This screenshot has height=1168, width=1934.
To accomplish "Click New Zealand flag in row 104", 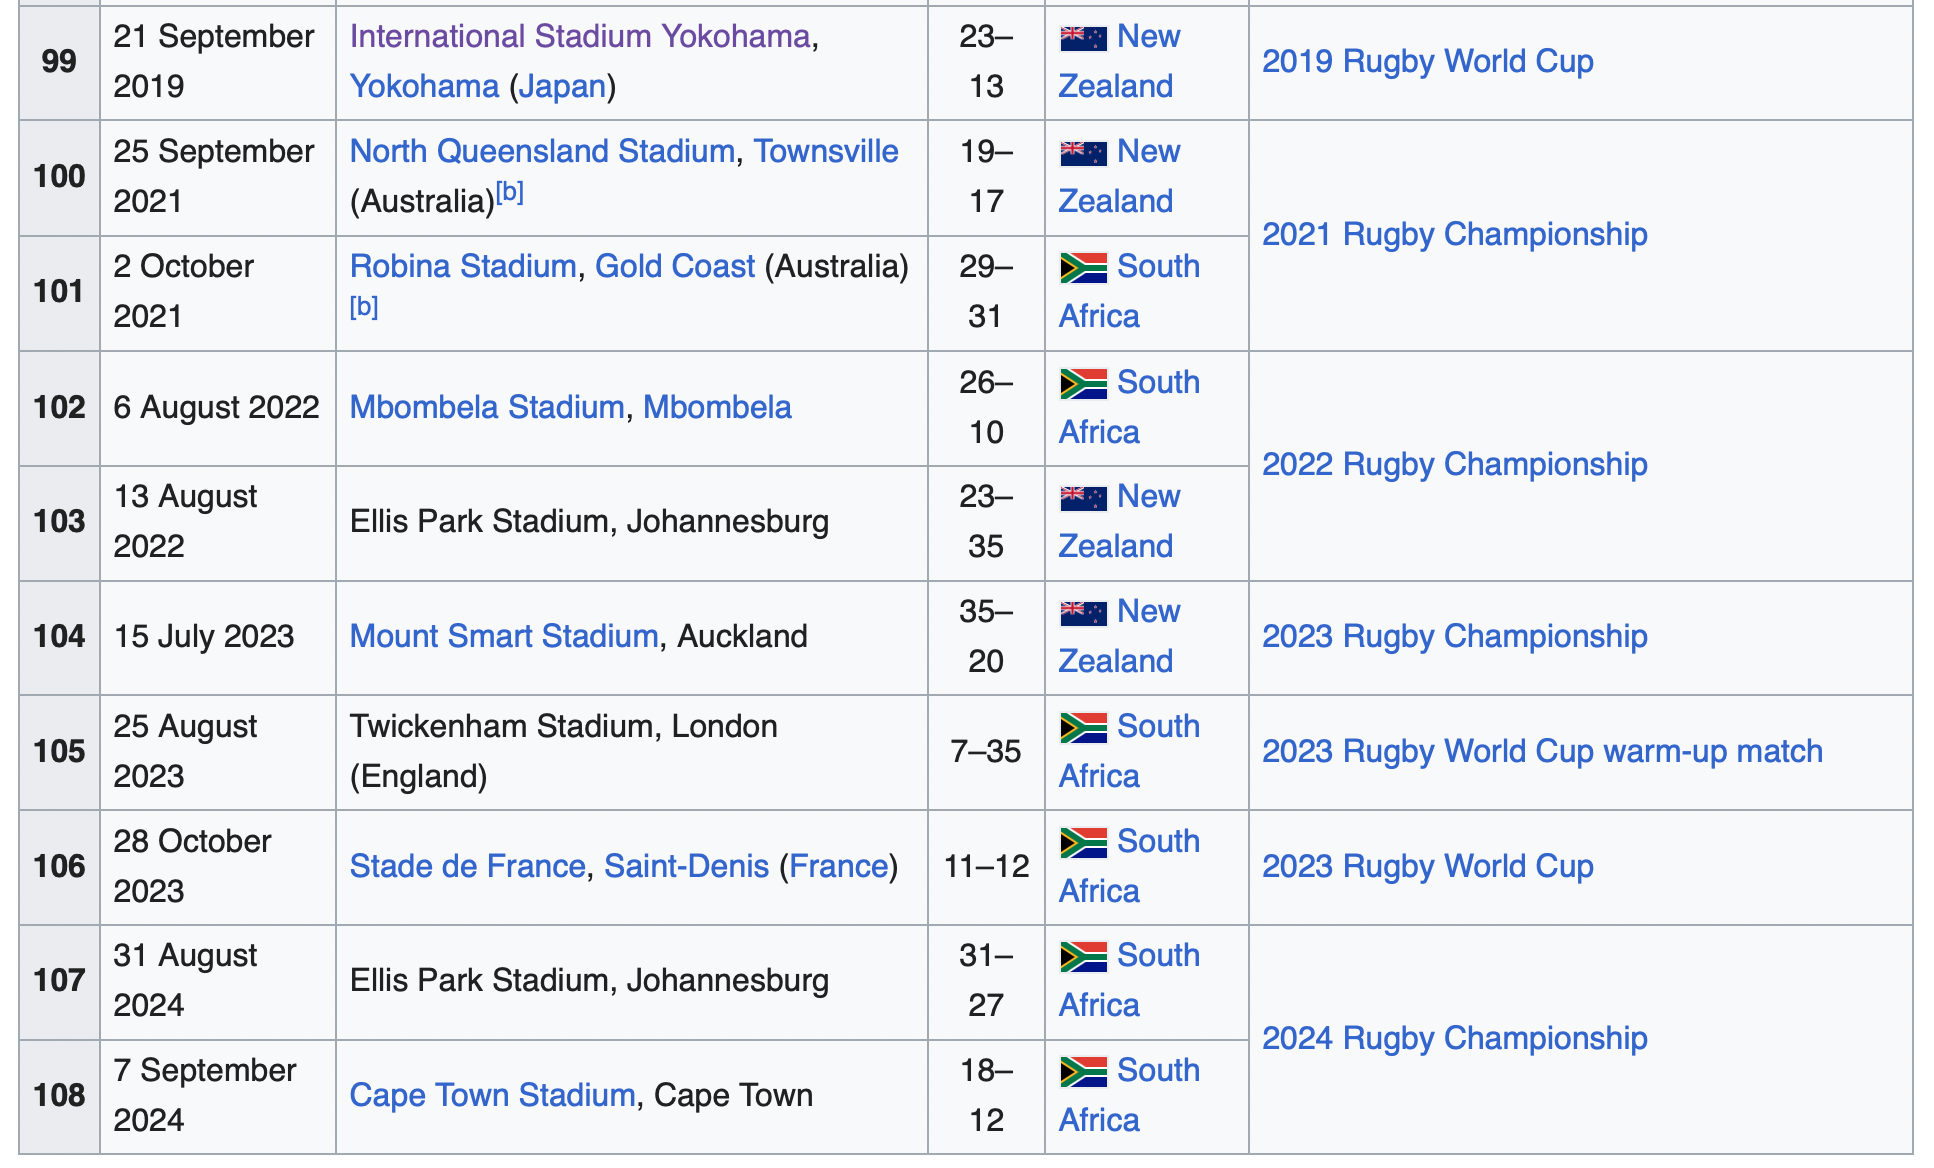I will (1083, 613).
